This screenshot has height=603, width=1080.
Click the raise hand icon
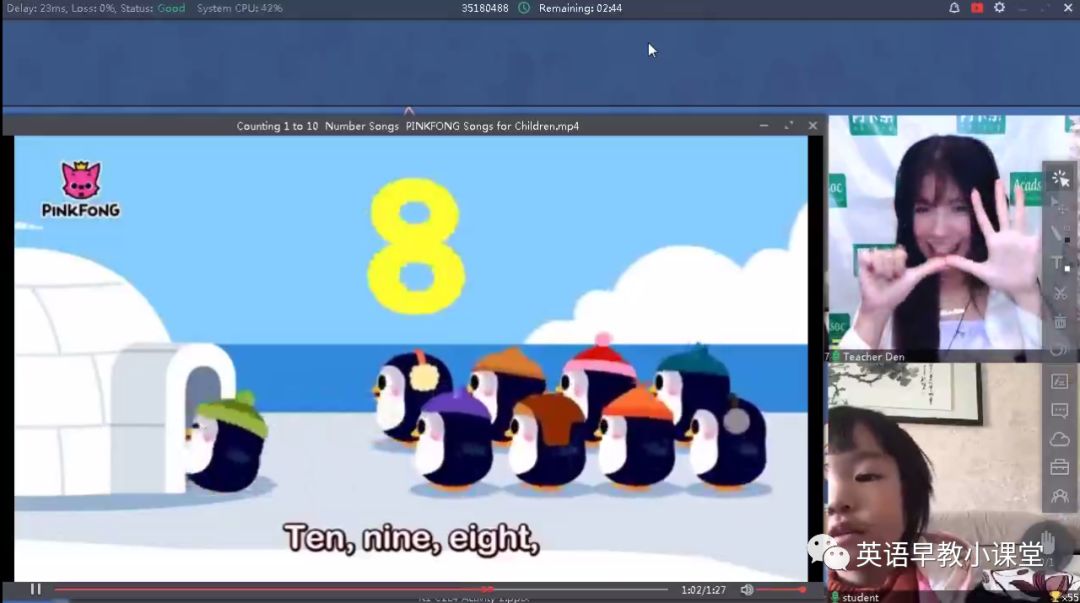(1048, 542)
